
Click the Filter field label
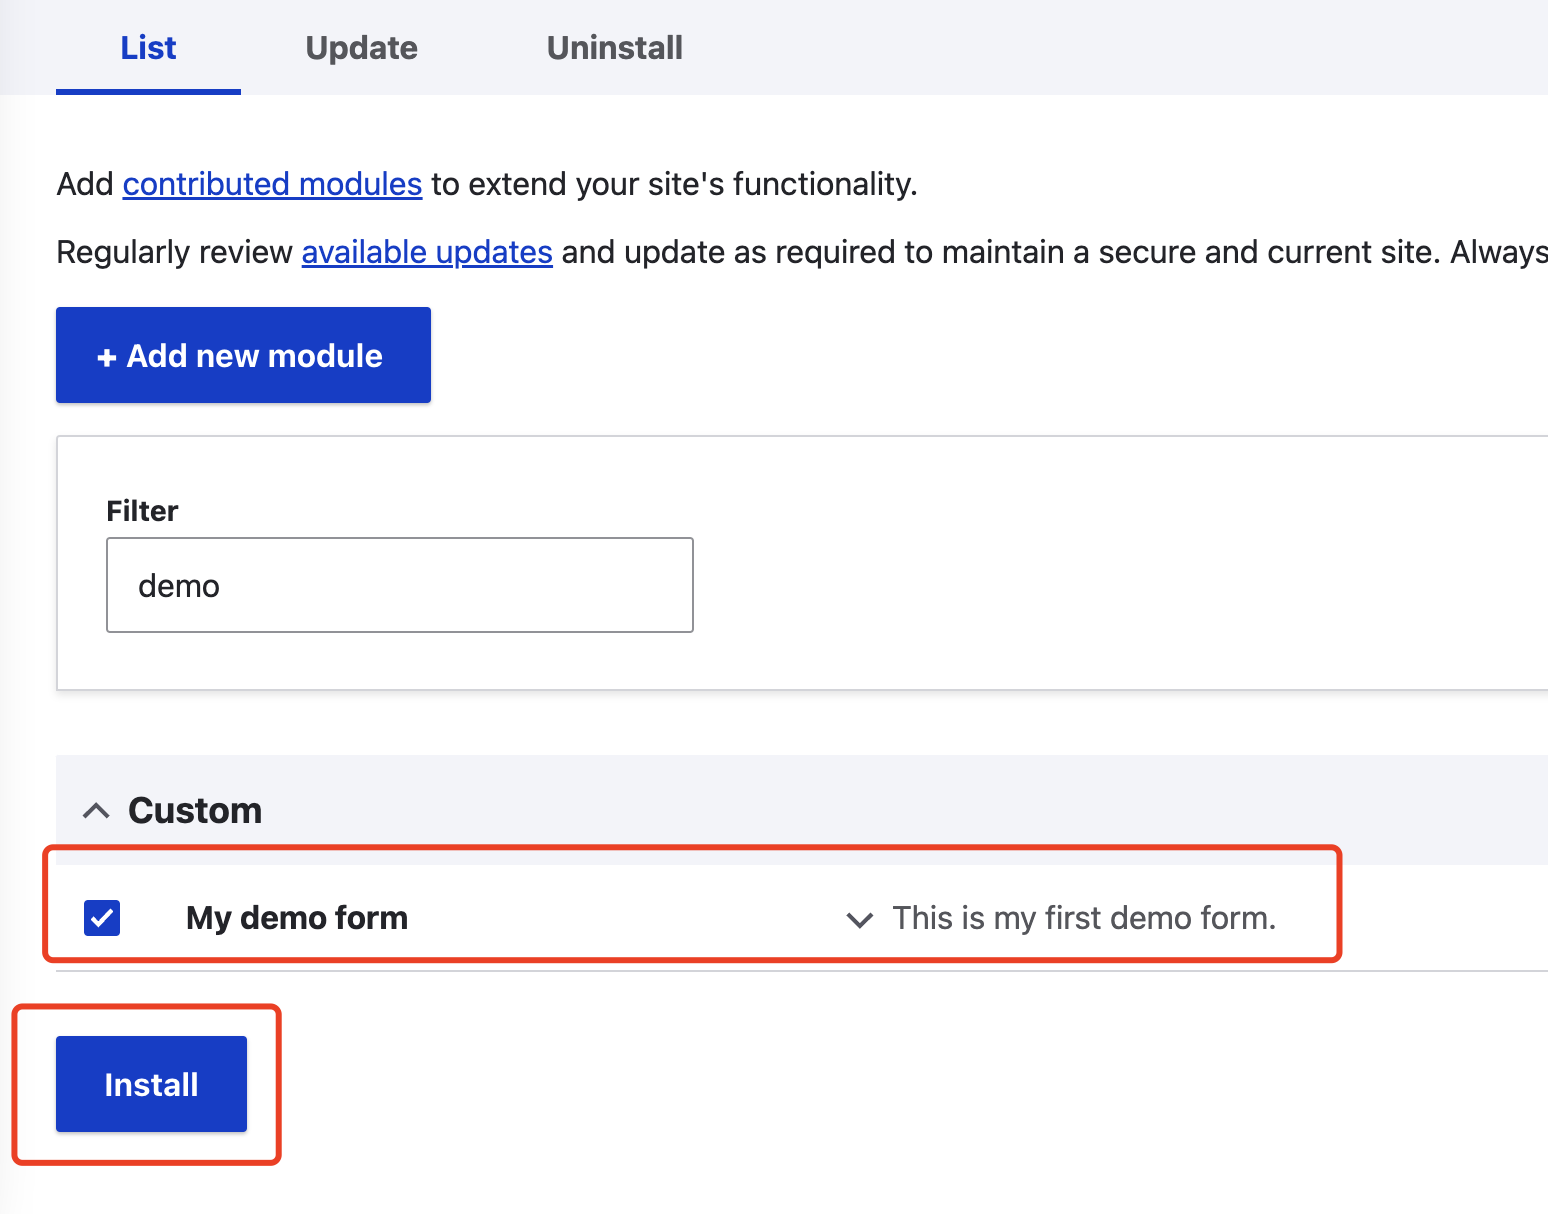coord(142,511)
